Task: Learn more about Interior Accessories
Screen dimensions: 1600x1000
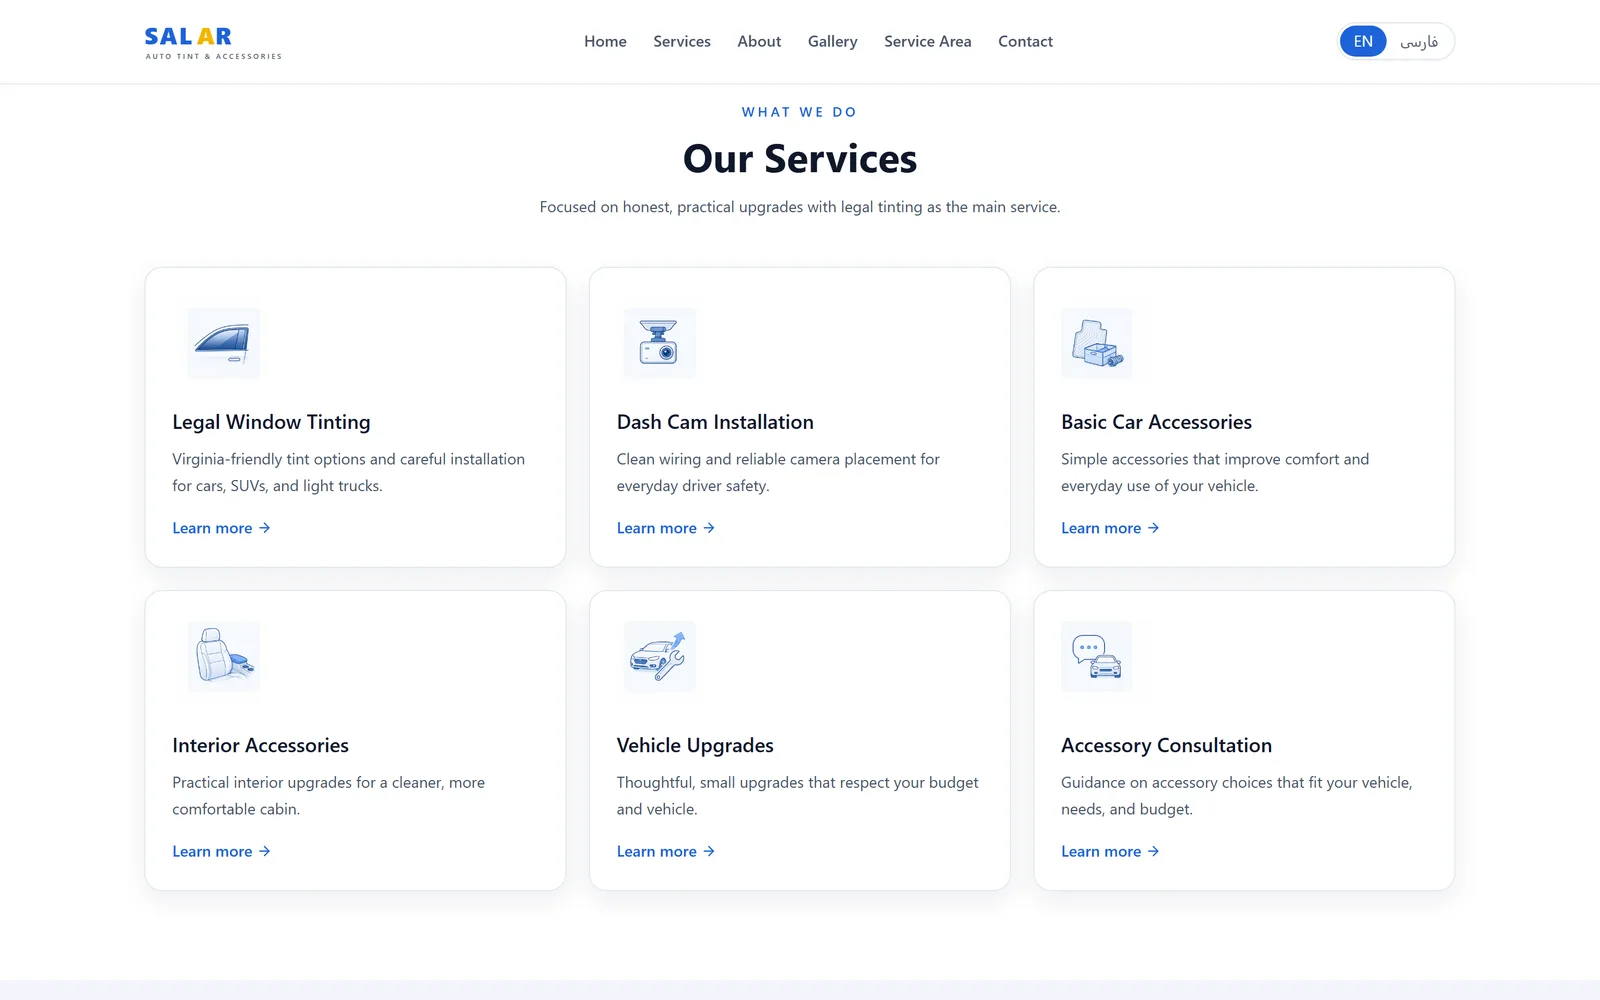Action: (221, 851)
